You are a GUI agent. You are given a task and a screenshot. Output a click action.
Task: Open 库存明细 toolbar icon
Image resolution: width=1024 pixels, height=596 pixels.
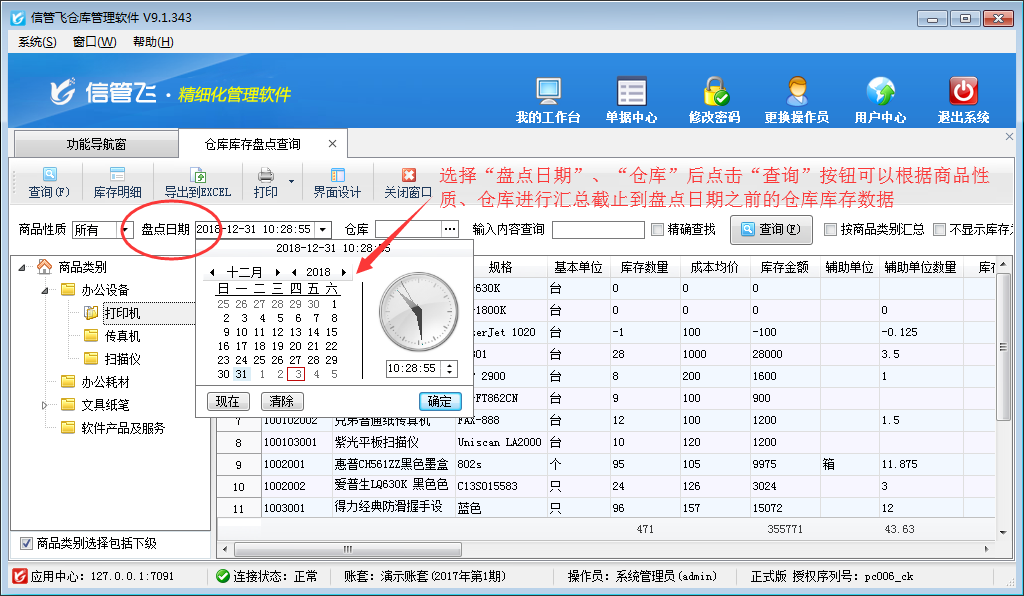click(x=117, y=175)
